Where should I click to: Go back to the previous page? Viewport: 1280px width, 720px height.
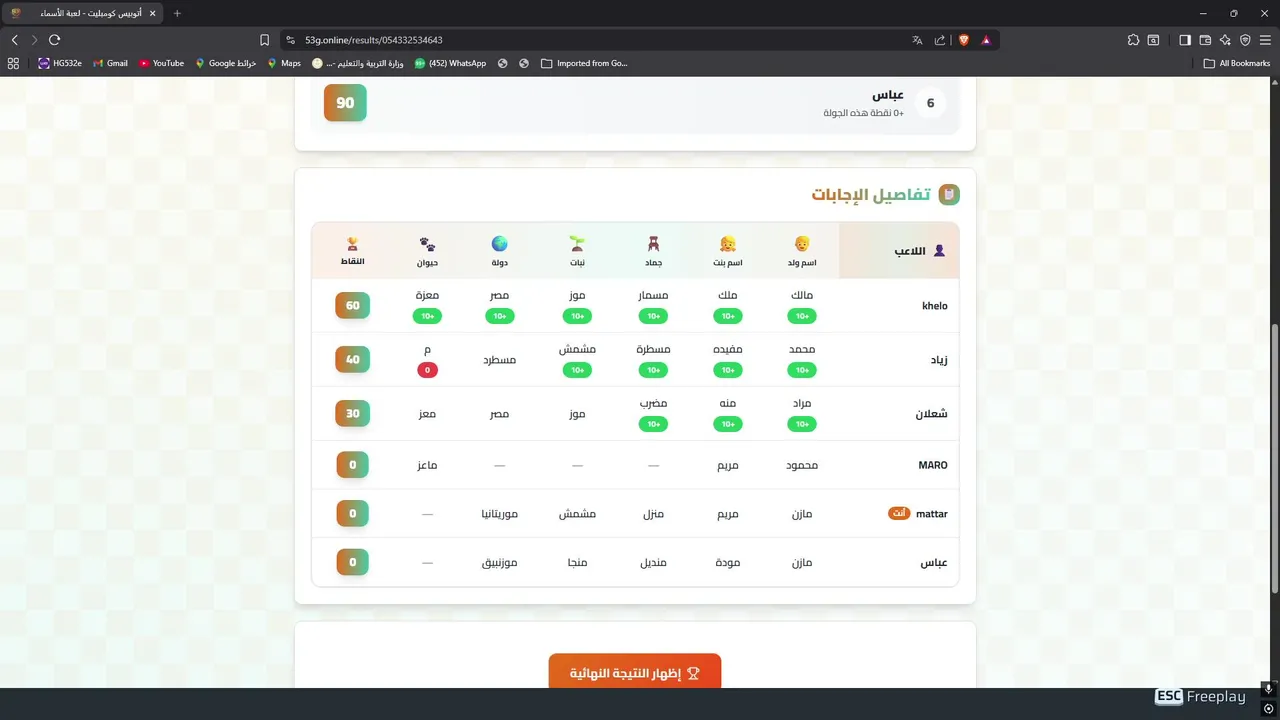pos(14,40)
